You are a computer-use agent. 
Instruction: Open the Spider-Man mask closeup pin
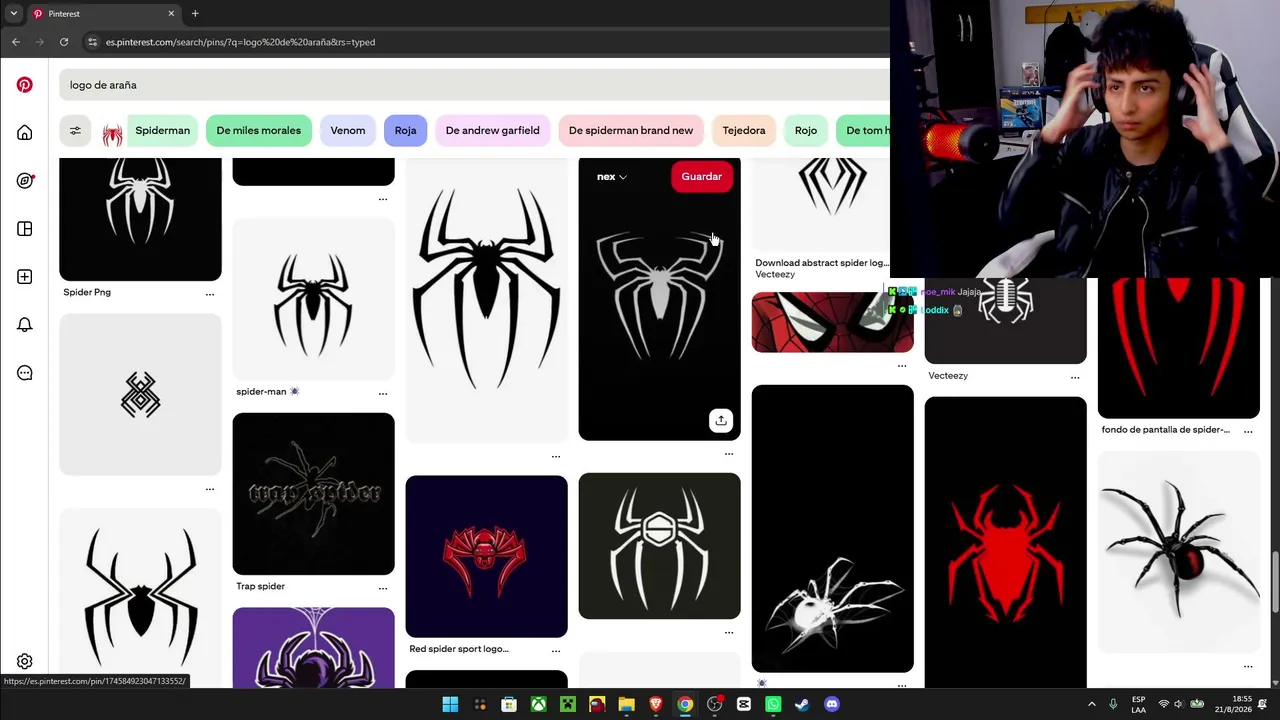pyautogui.click(x=833, y=322)
